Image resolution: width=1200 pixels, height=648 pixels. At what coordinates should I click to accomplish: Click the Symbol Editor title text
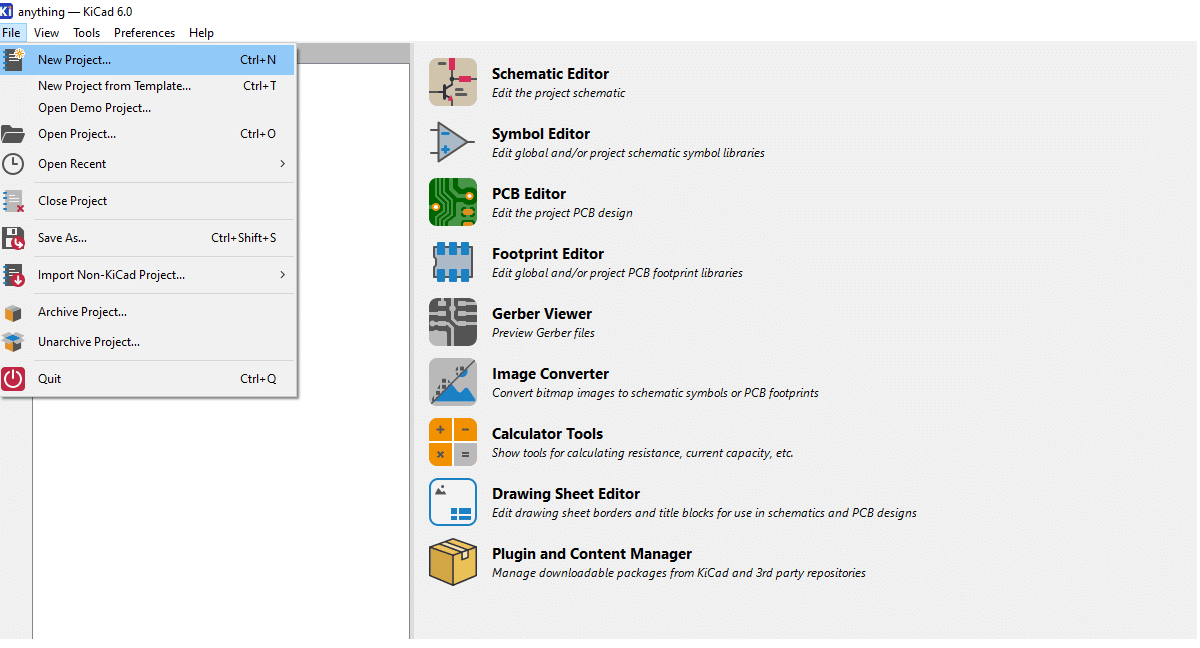(x=541, y=134)
